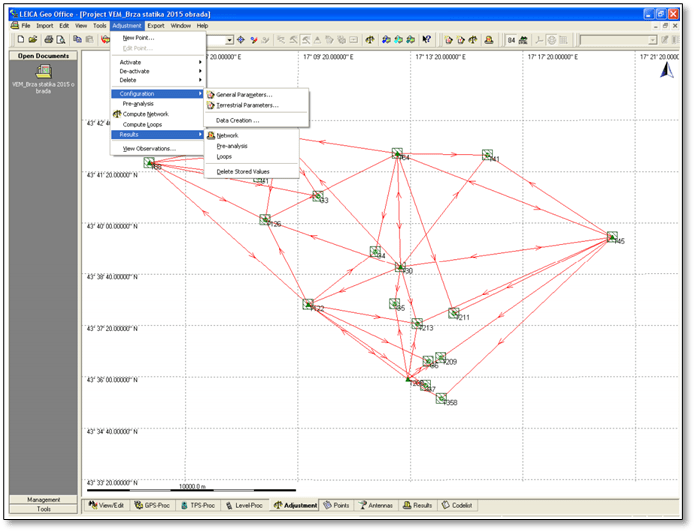The height and width of the screenshot is (532, 696).
Task: Click the Tools panel button in sidebar
Action: [x=43, y=509]
